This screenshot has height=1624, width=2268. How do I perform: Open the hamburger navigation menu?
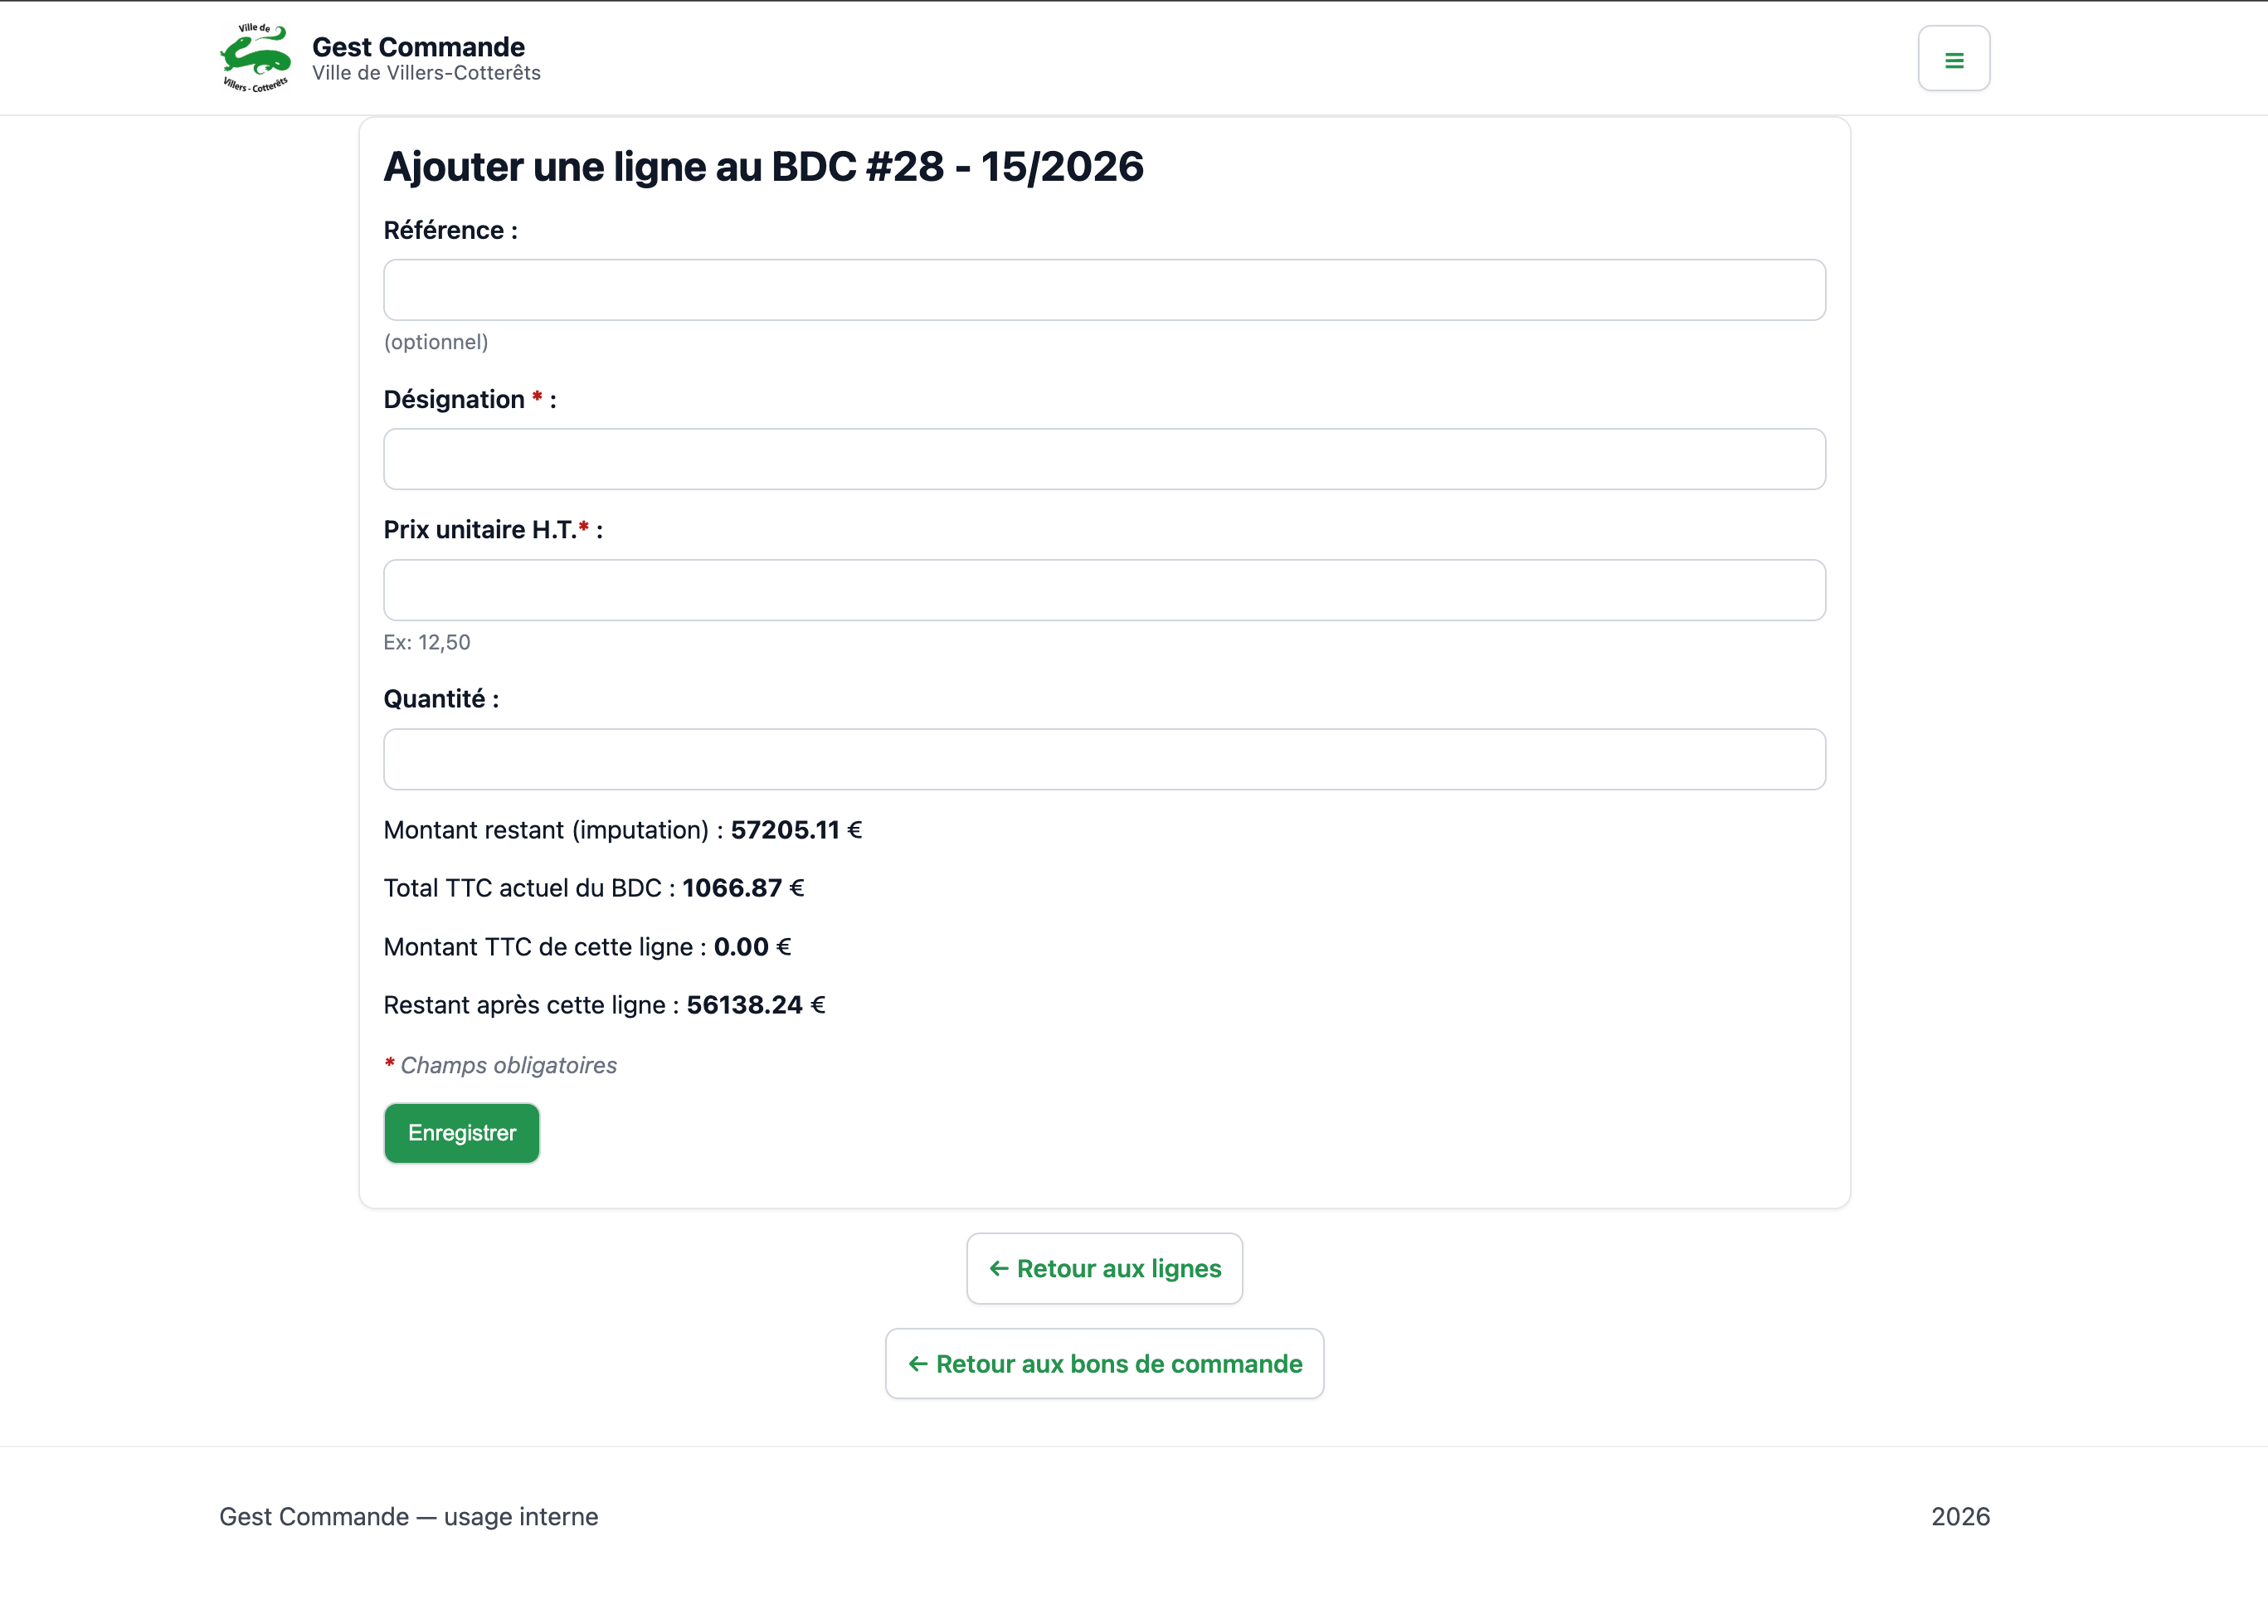(1953, 59)
